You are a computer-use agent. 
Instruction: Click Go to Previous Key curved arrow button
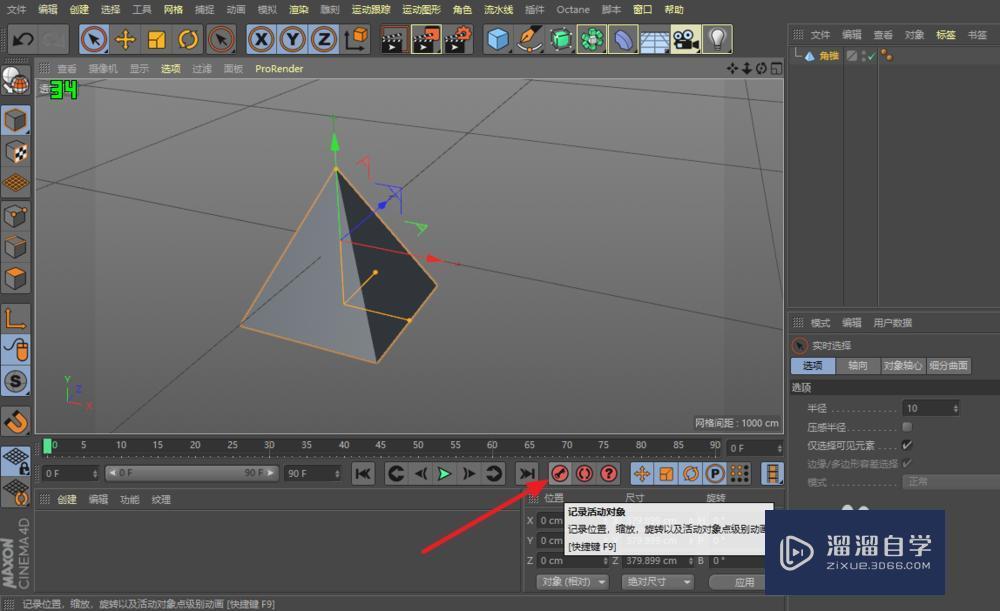click(x=395, y=473)
